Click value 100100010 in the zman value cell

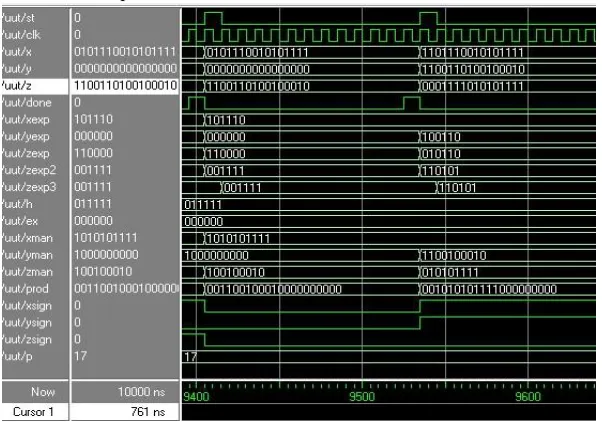pos(103,271)
